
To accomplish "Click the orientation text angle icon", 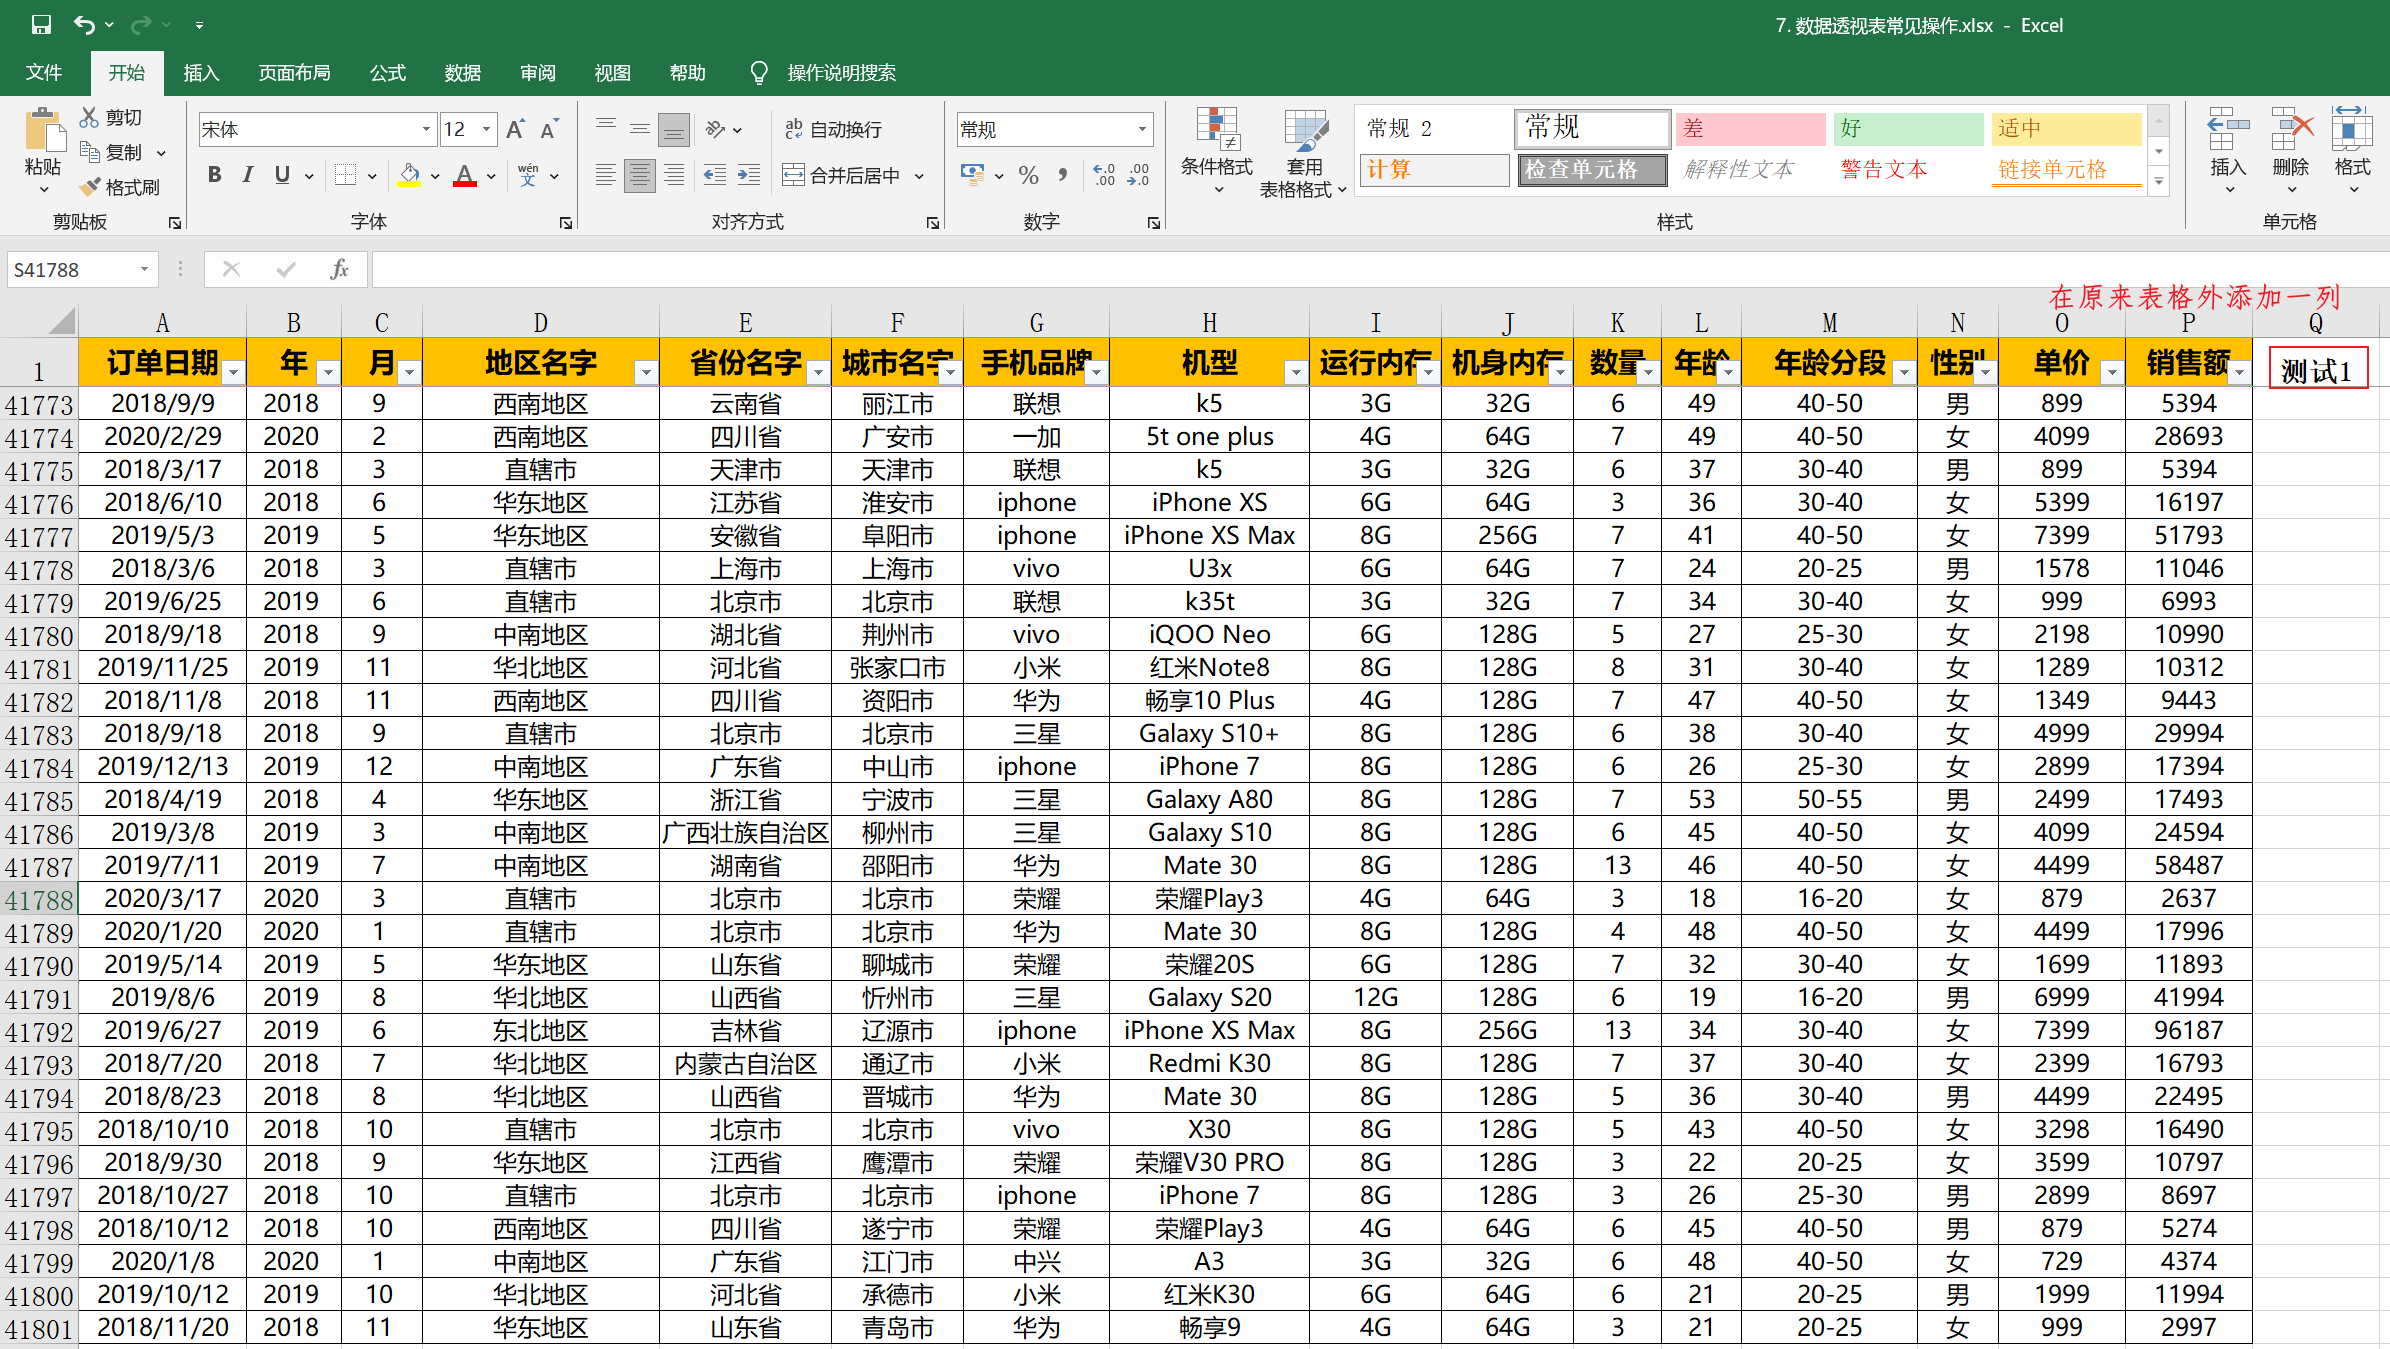I will coord(715,129).
